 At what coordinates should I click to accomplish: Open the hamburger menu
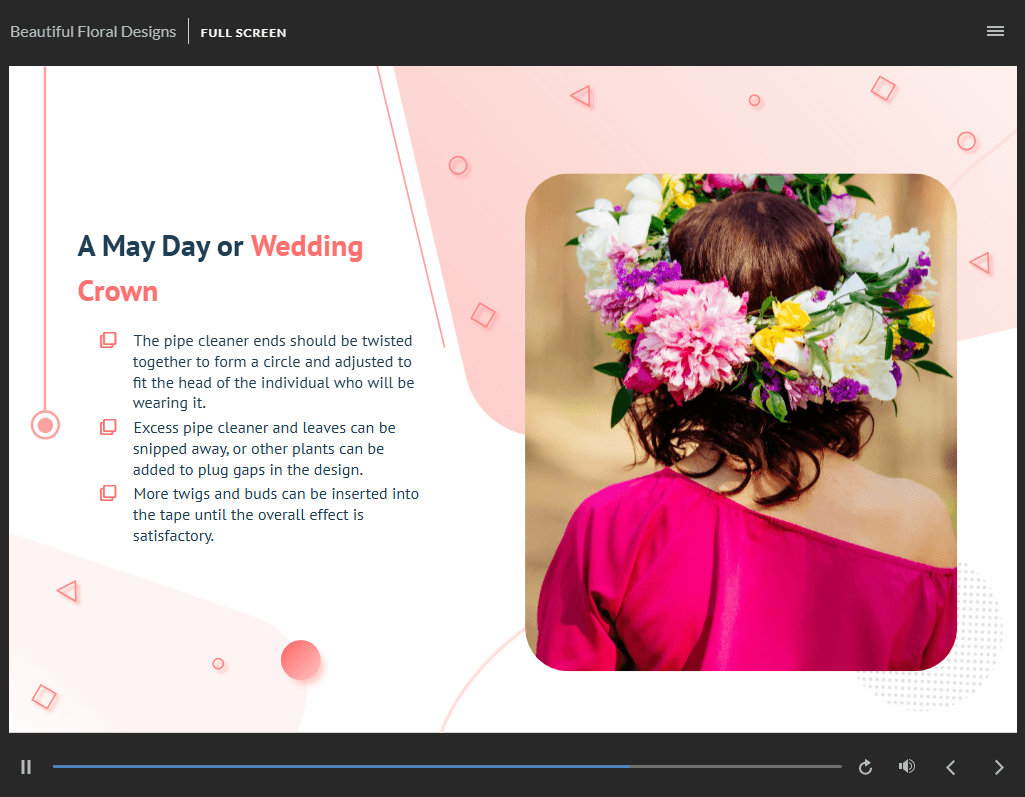[x=995, y=31]
